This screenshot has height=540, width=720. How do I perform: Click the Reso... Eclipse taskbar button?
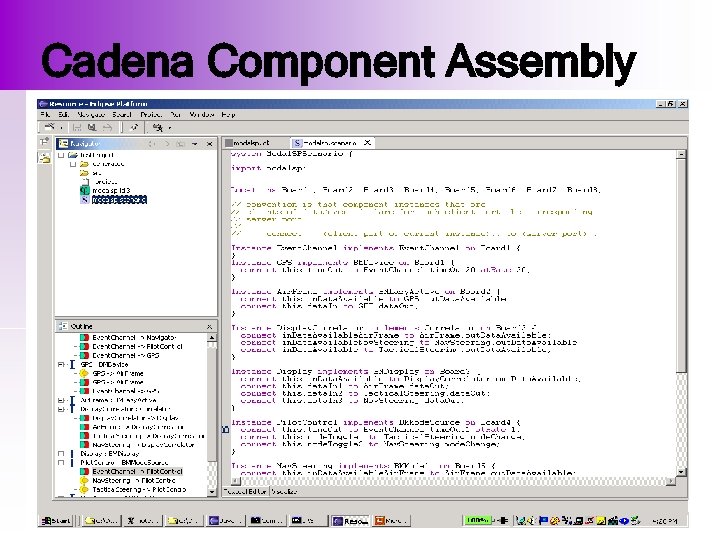click(350, 521)
